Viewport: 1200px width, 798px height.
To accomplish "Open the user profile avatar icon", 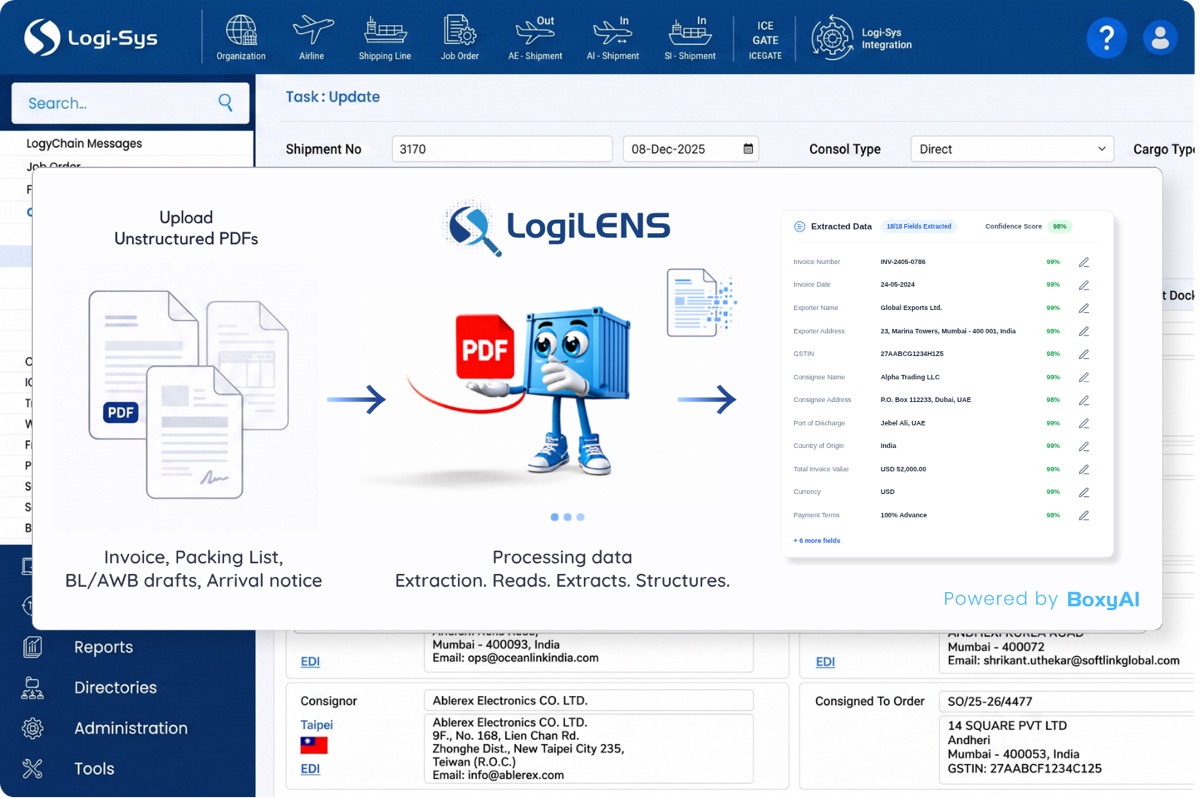I will point(1160,38).
